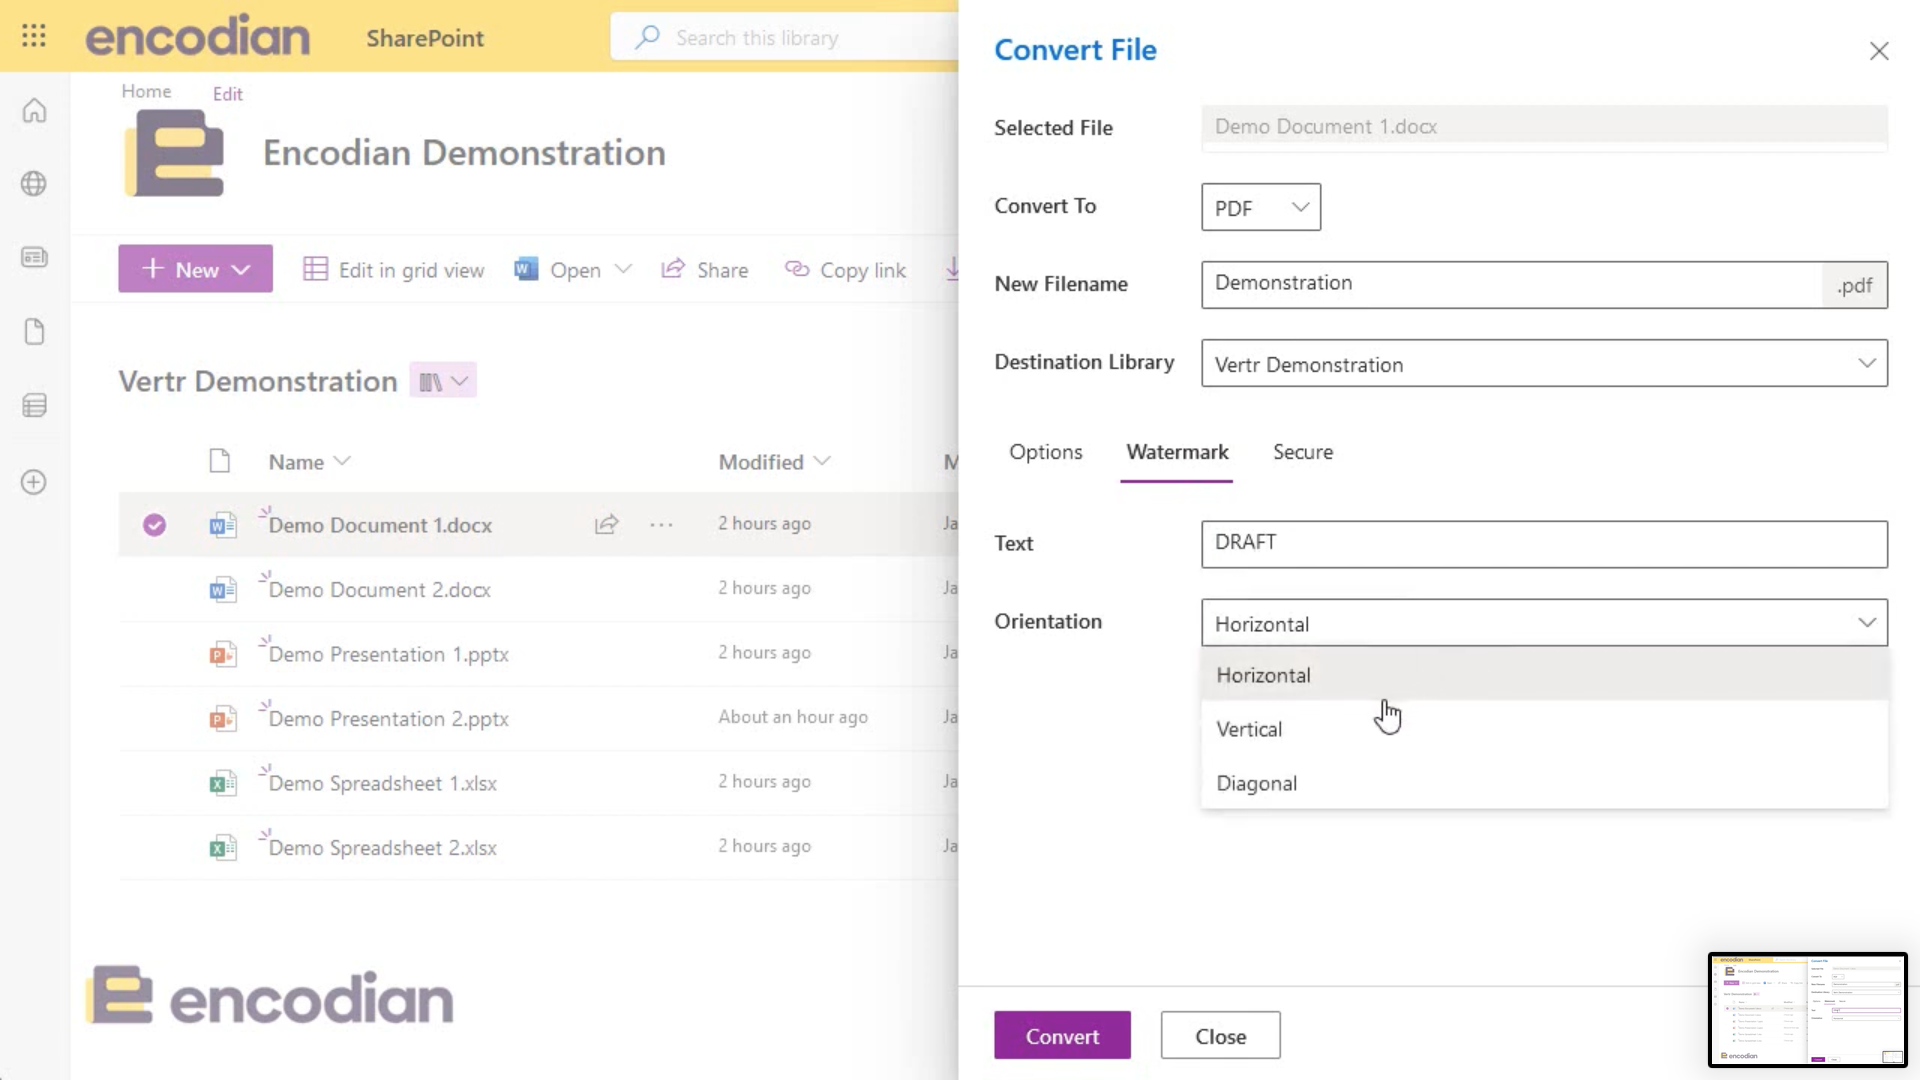Click the Vertr Demonstration library title
Image resolution: width=1920 pixels, height=1080 pixels.
[258, 381]
